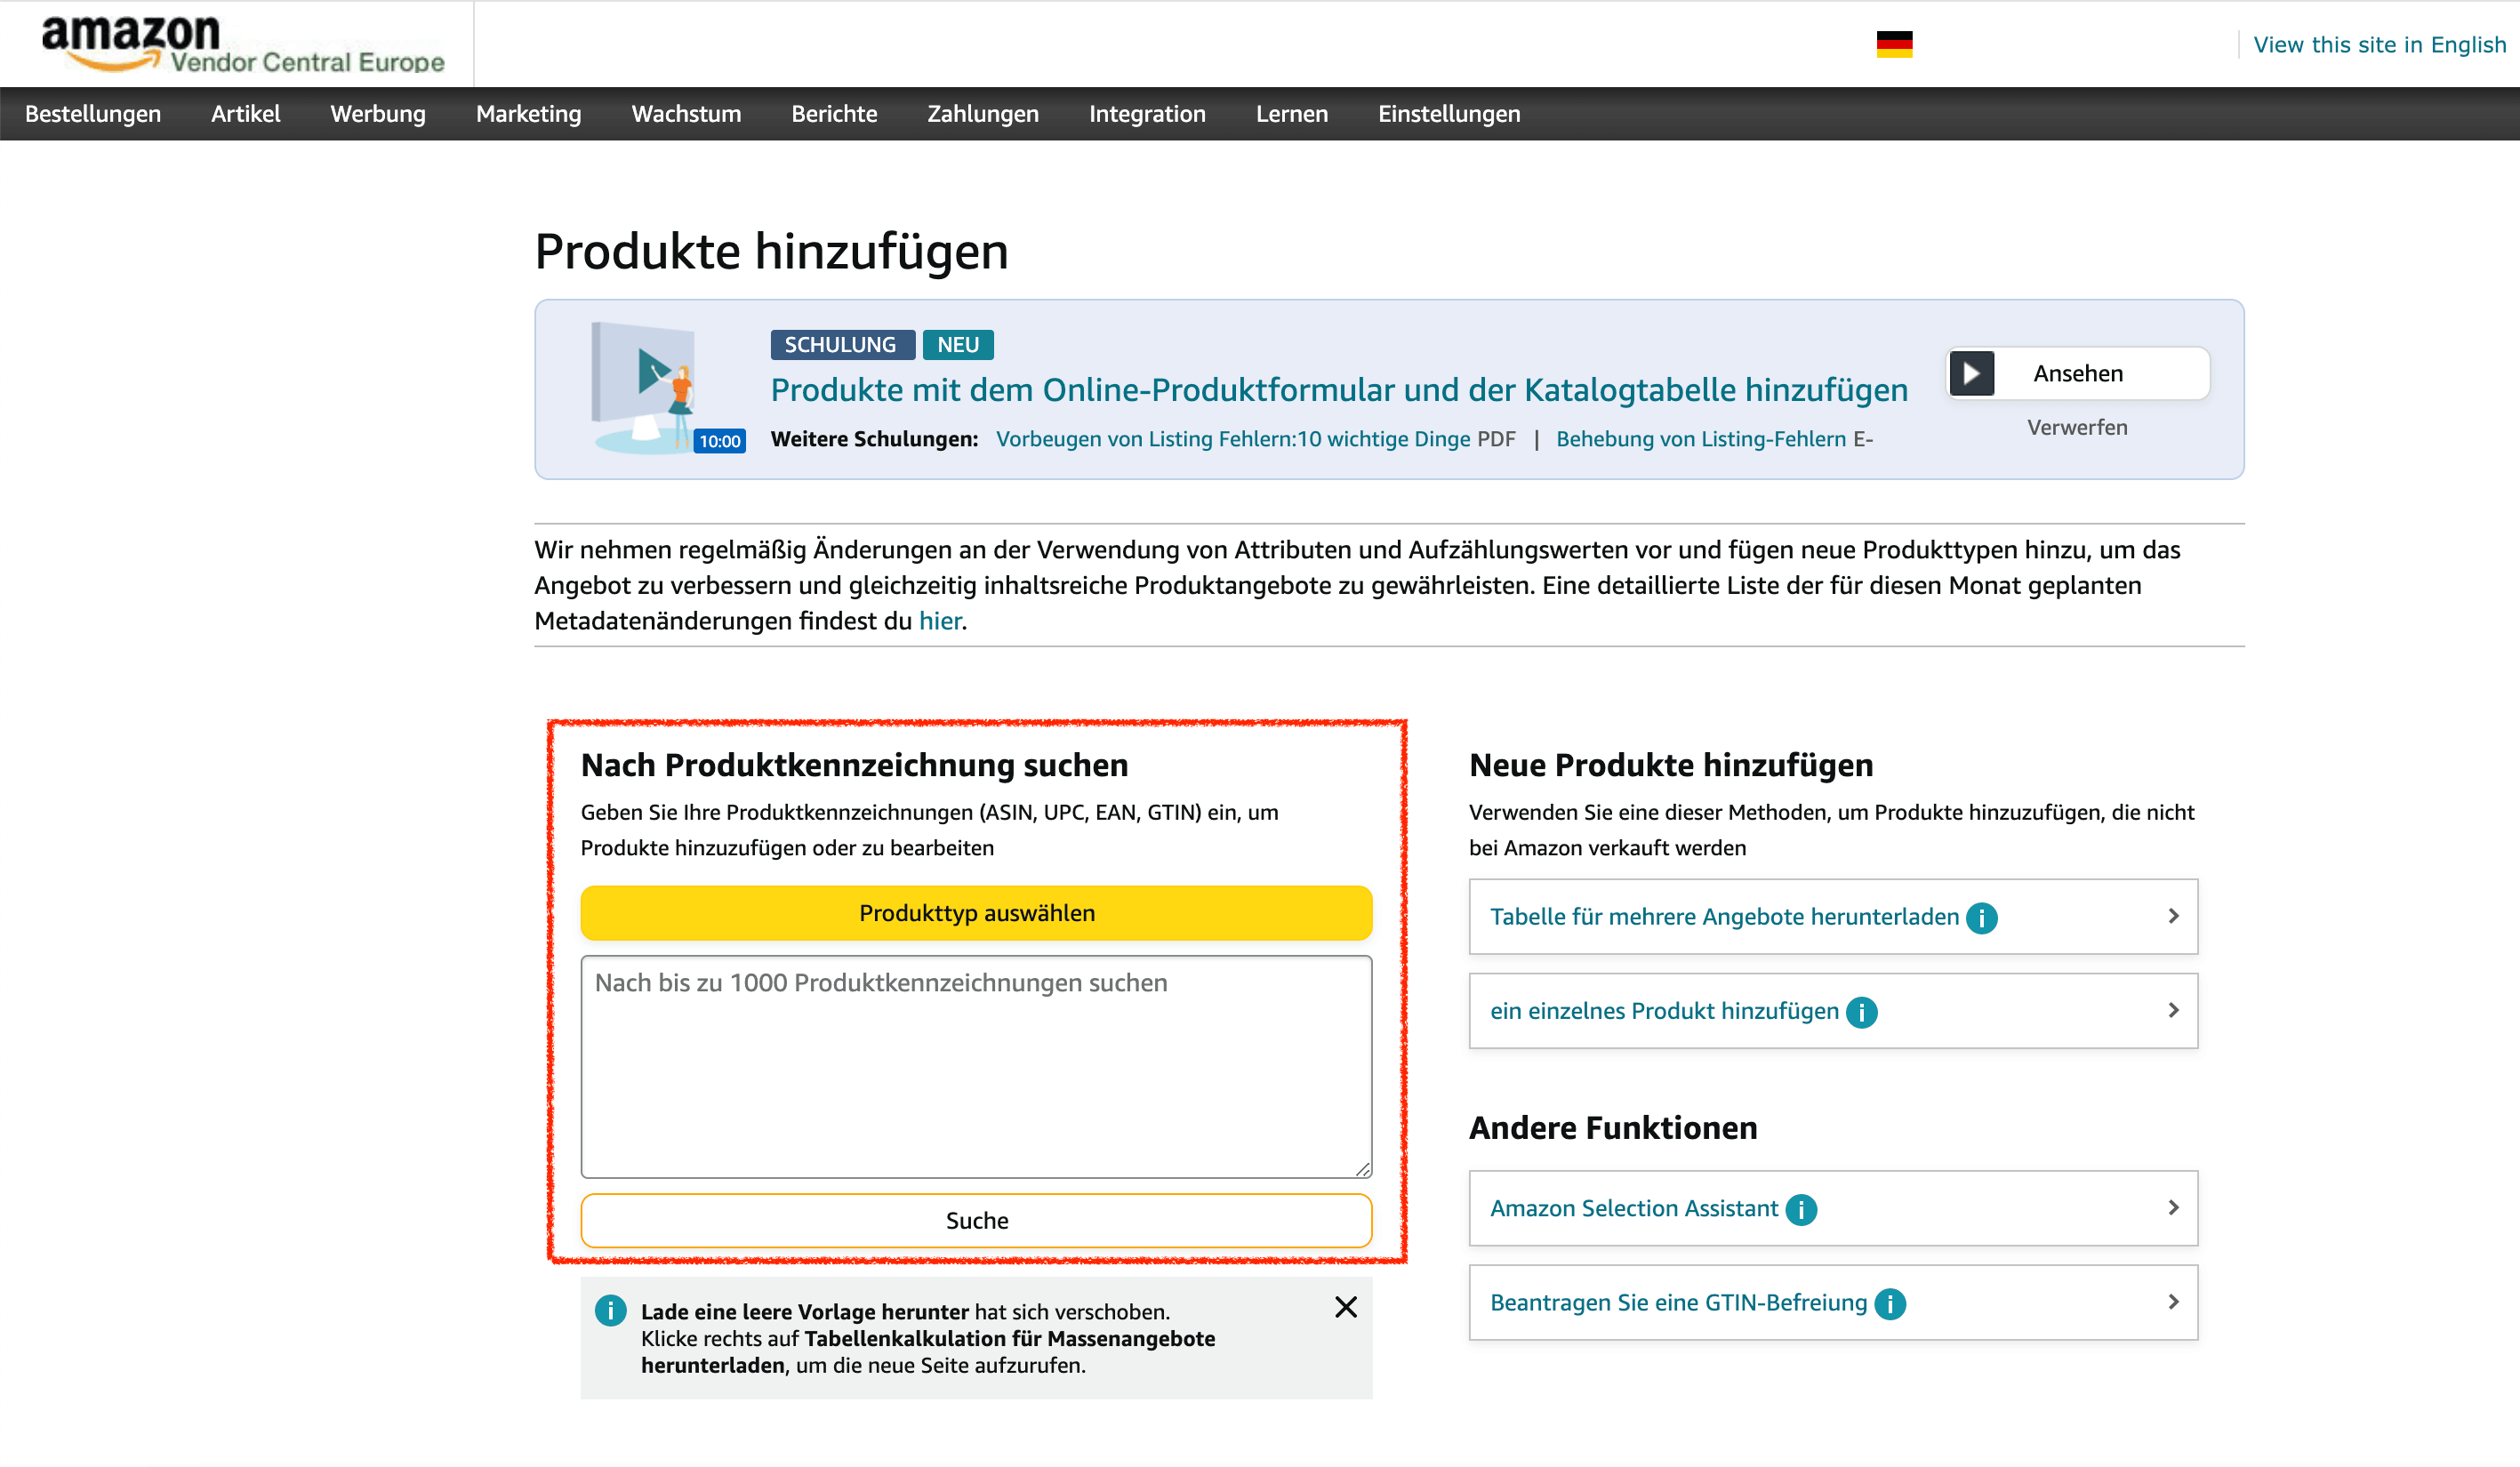
Task: Click Beantragen Sie eine GTIN-Befreiung link
Action: [x=1678, y=1303]
